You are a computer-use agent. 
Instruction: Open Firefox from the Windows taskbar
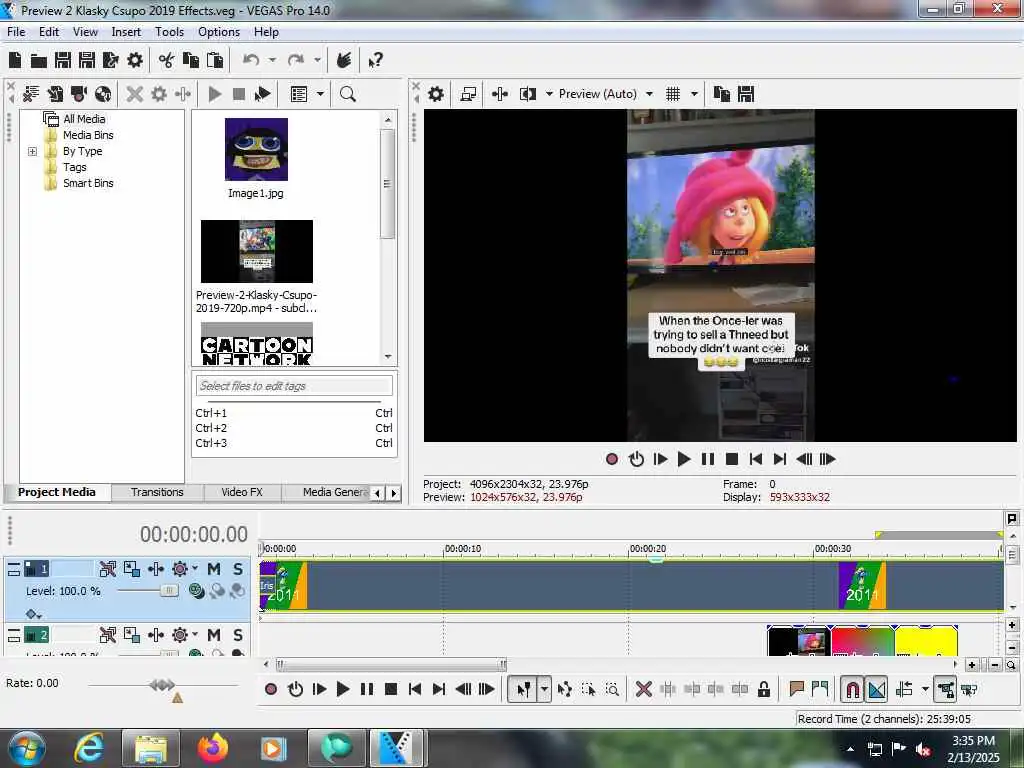(212, 748)
